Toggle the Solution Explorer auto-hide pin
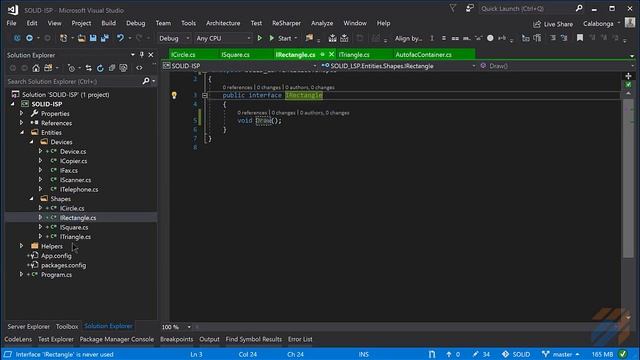 pyautogui.click(x=142, y=55)
